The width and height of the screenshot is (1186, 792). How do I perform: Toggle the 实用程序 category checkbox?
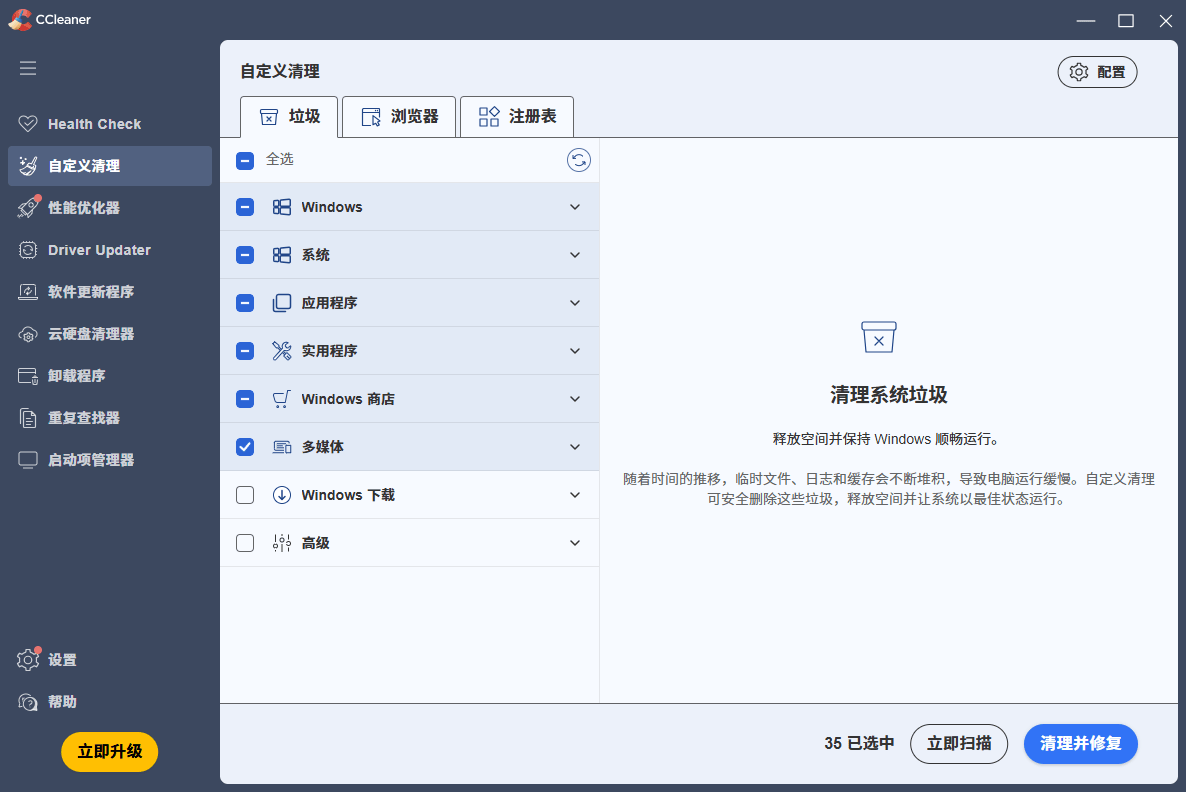[x=245, y=350]
